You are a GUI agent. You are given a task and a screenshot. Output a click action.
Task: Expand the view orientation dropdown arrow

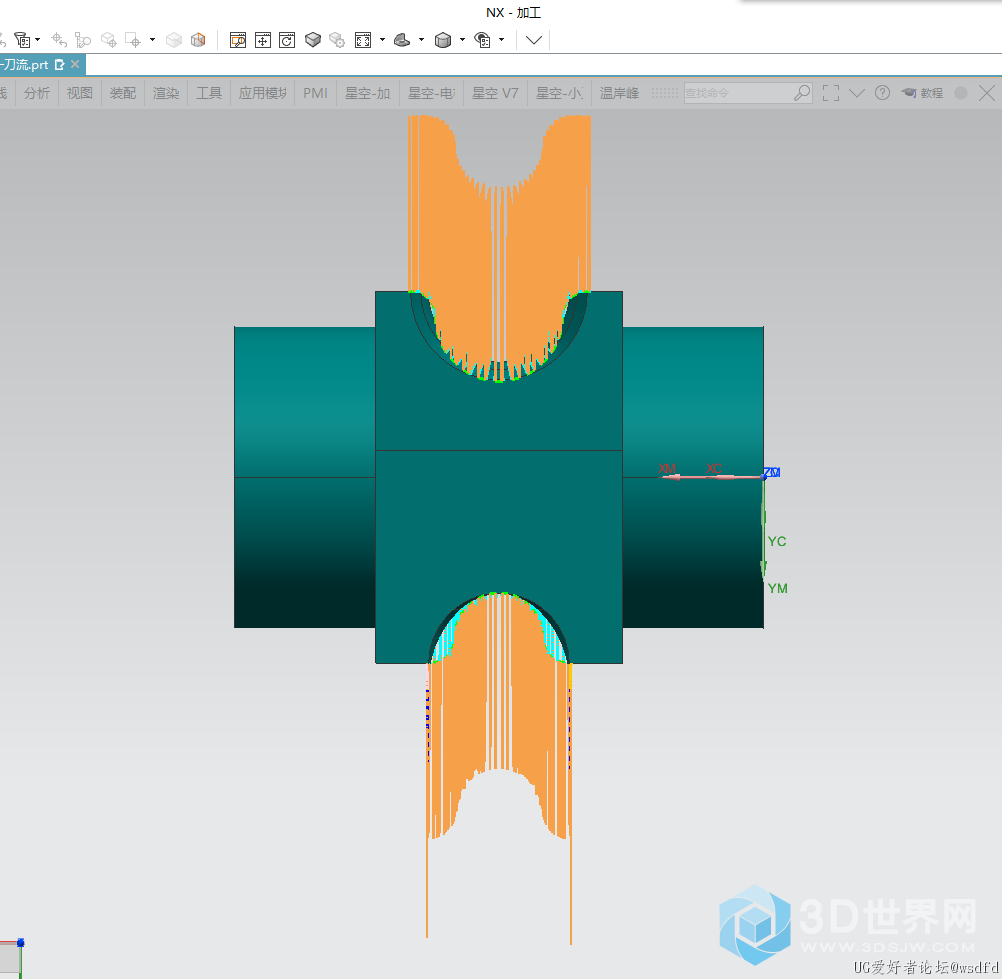point(421,40)
